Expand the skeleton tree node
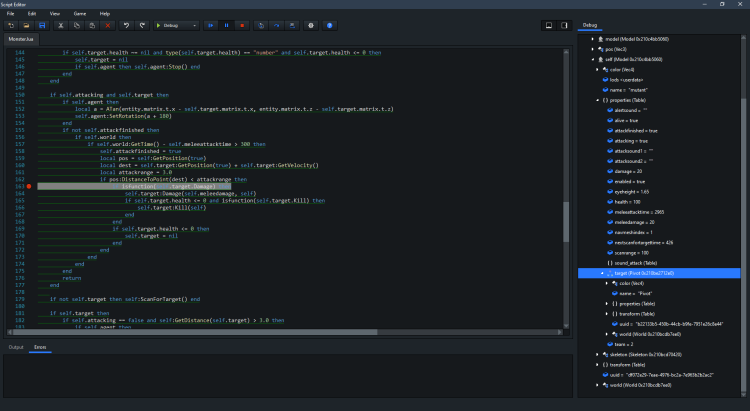 (x=598, y=354)
